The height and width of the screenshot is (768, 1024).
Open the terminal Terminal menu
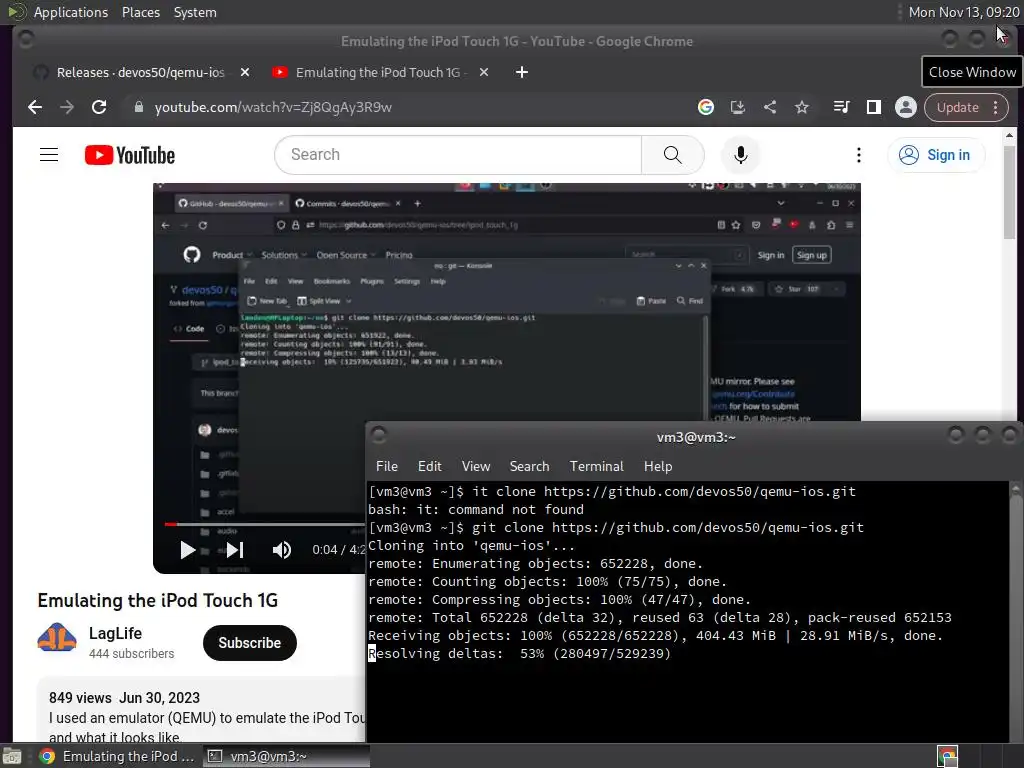click(x=596, y=466)
